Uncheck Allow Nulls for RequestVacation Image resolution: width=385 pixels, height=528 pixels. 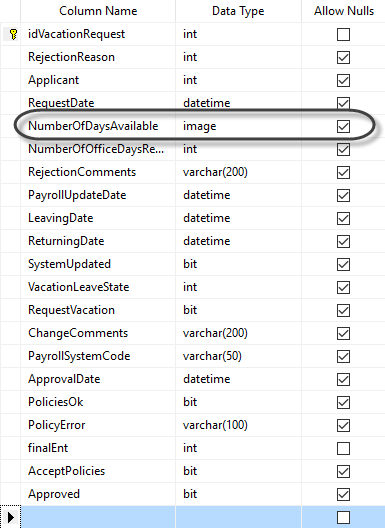coord(343,310)
